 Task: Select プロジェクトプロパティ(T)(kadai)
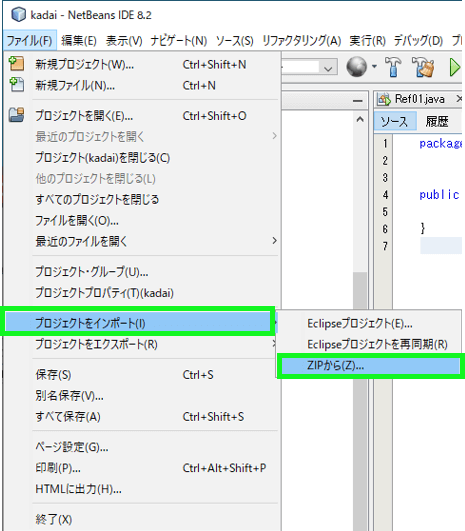tap(142, 293)
